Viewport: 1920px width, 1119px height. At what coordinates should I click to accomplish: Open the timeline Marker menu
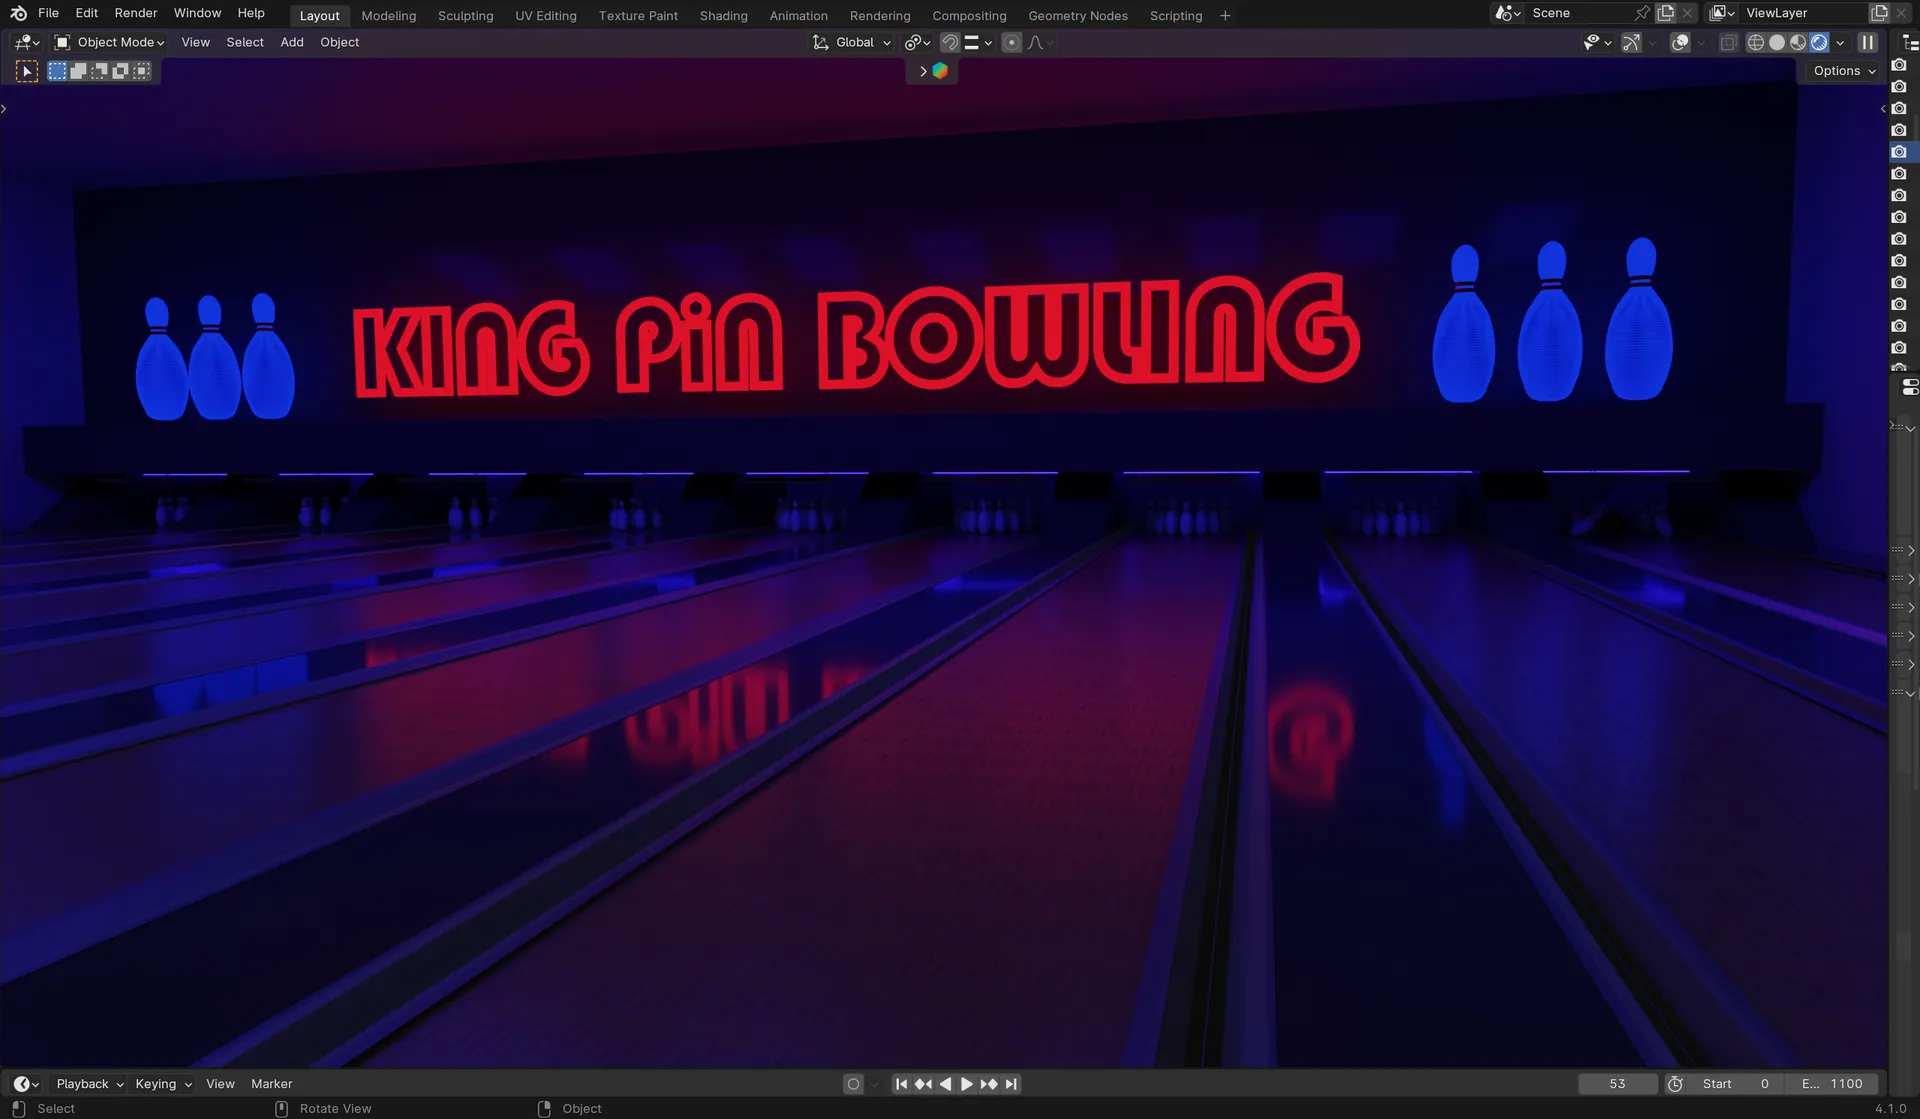point(271,1084)
